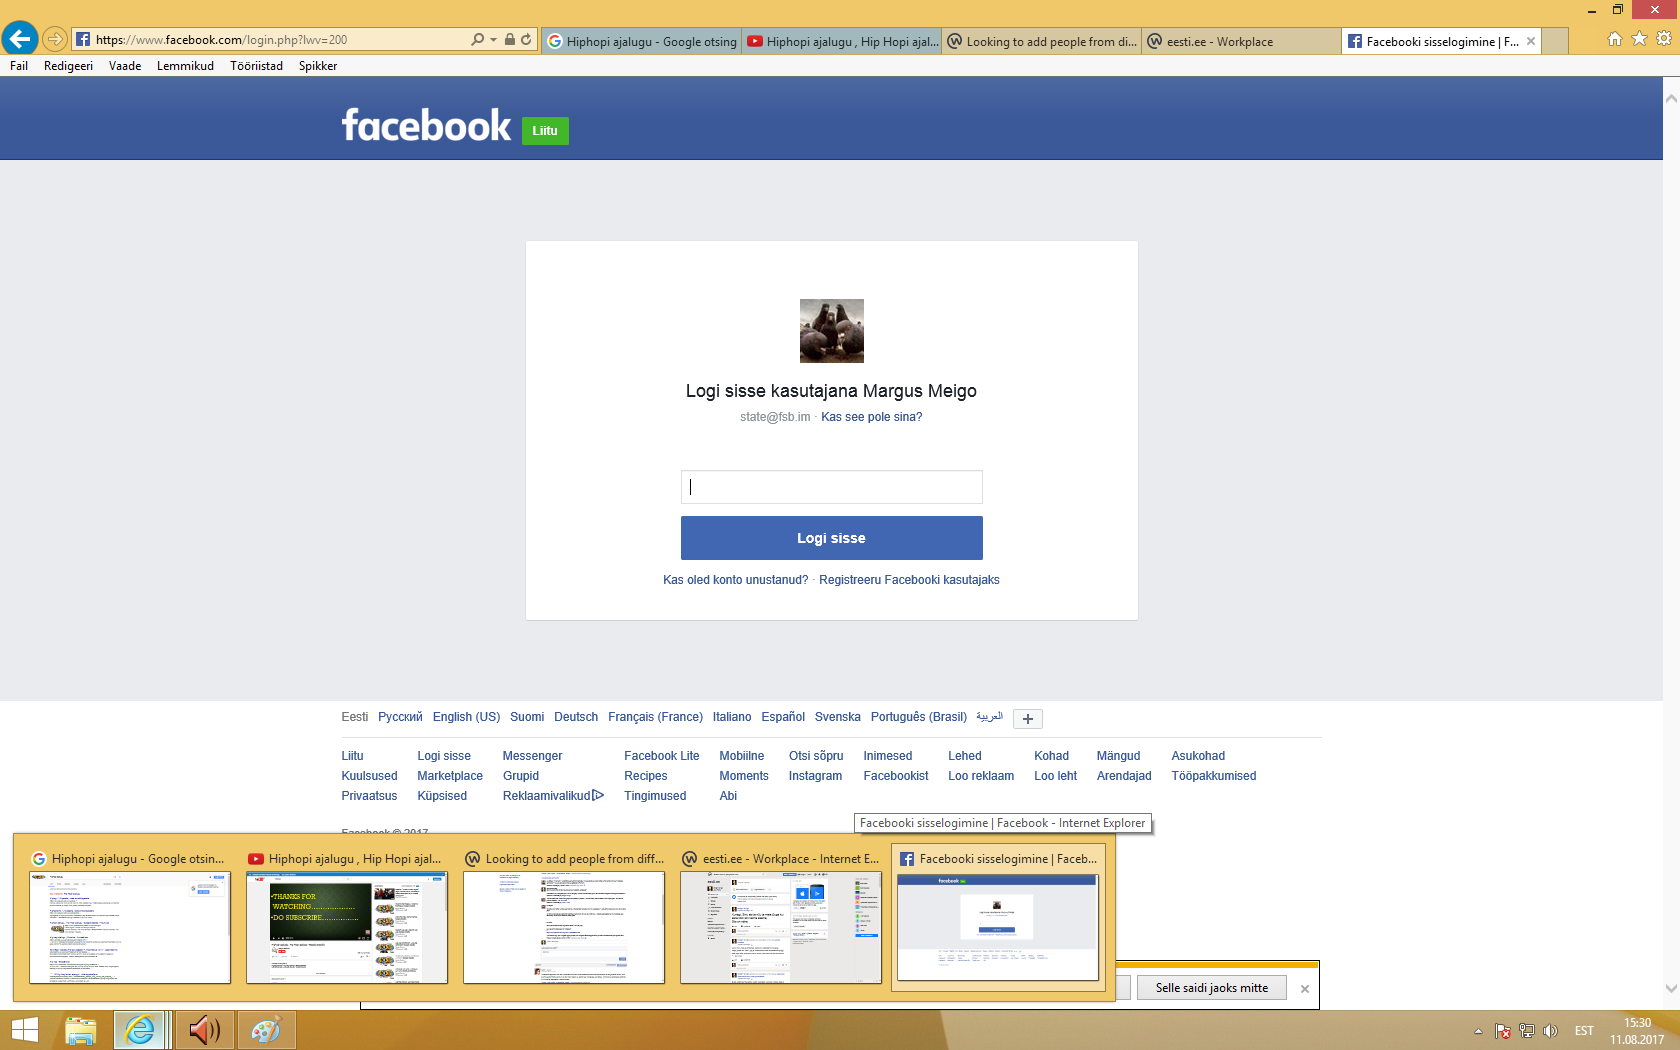Image resolution: width=1680 pixels, height=1050 pixels.
Task: Close the Facebooki sisselogimine tab
Action: [x=1531, y=41]
